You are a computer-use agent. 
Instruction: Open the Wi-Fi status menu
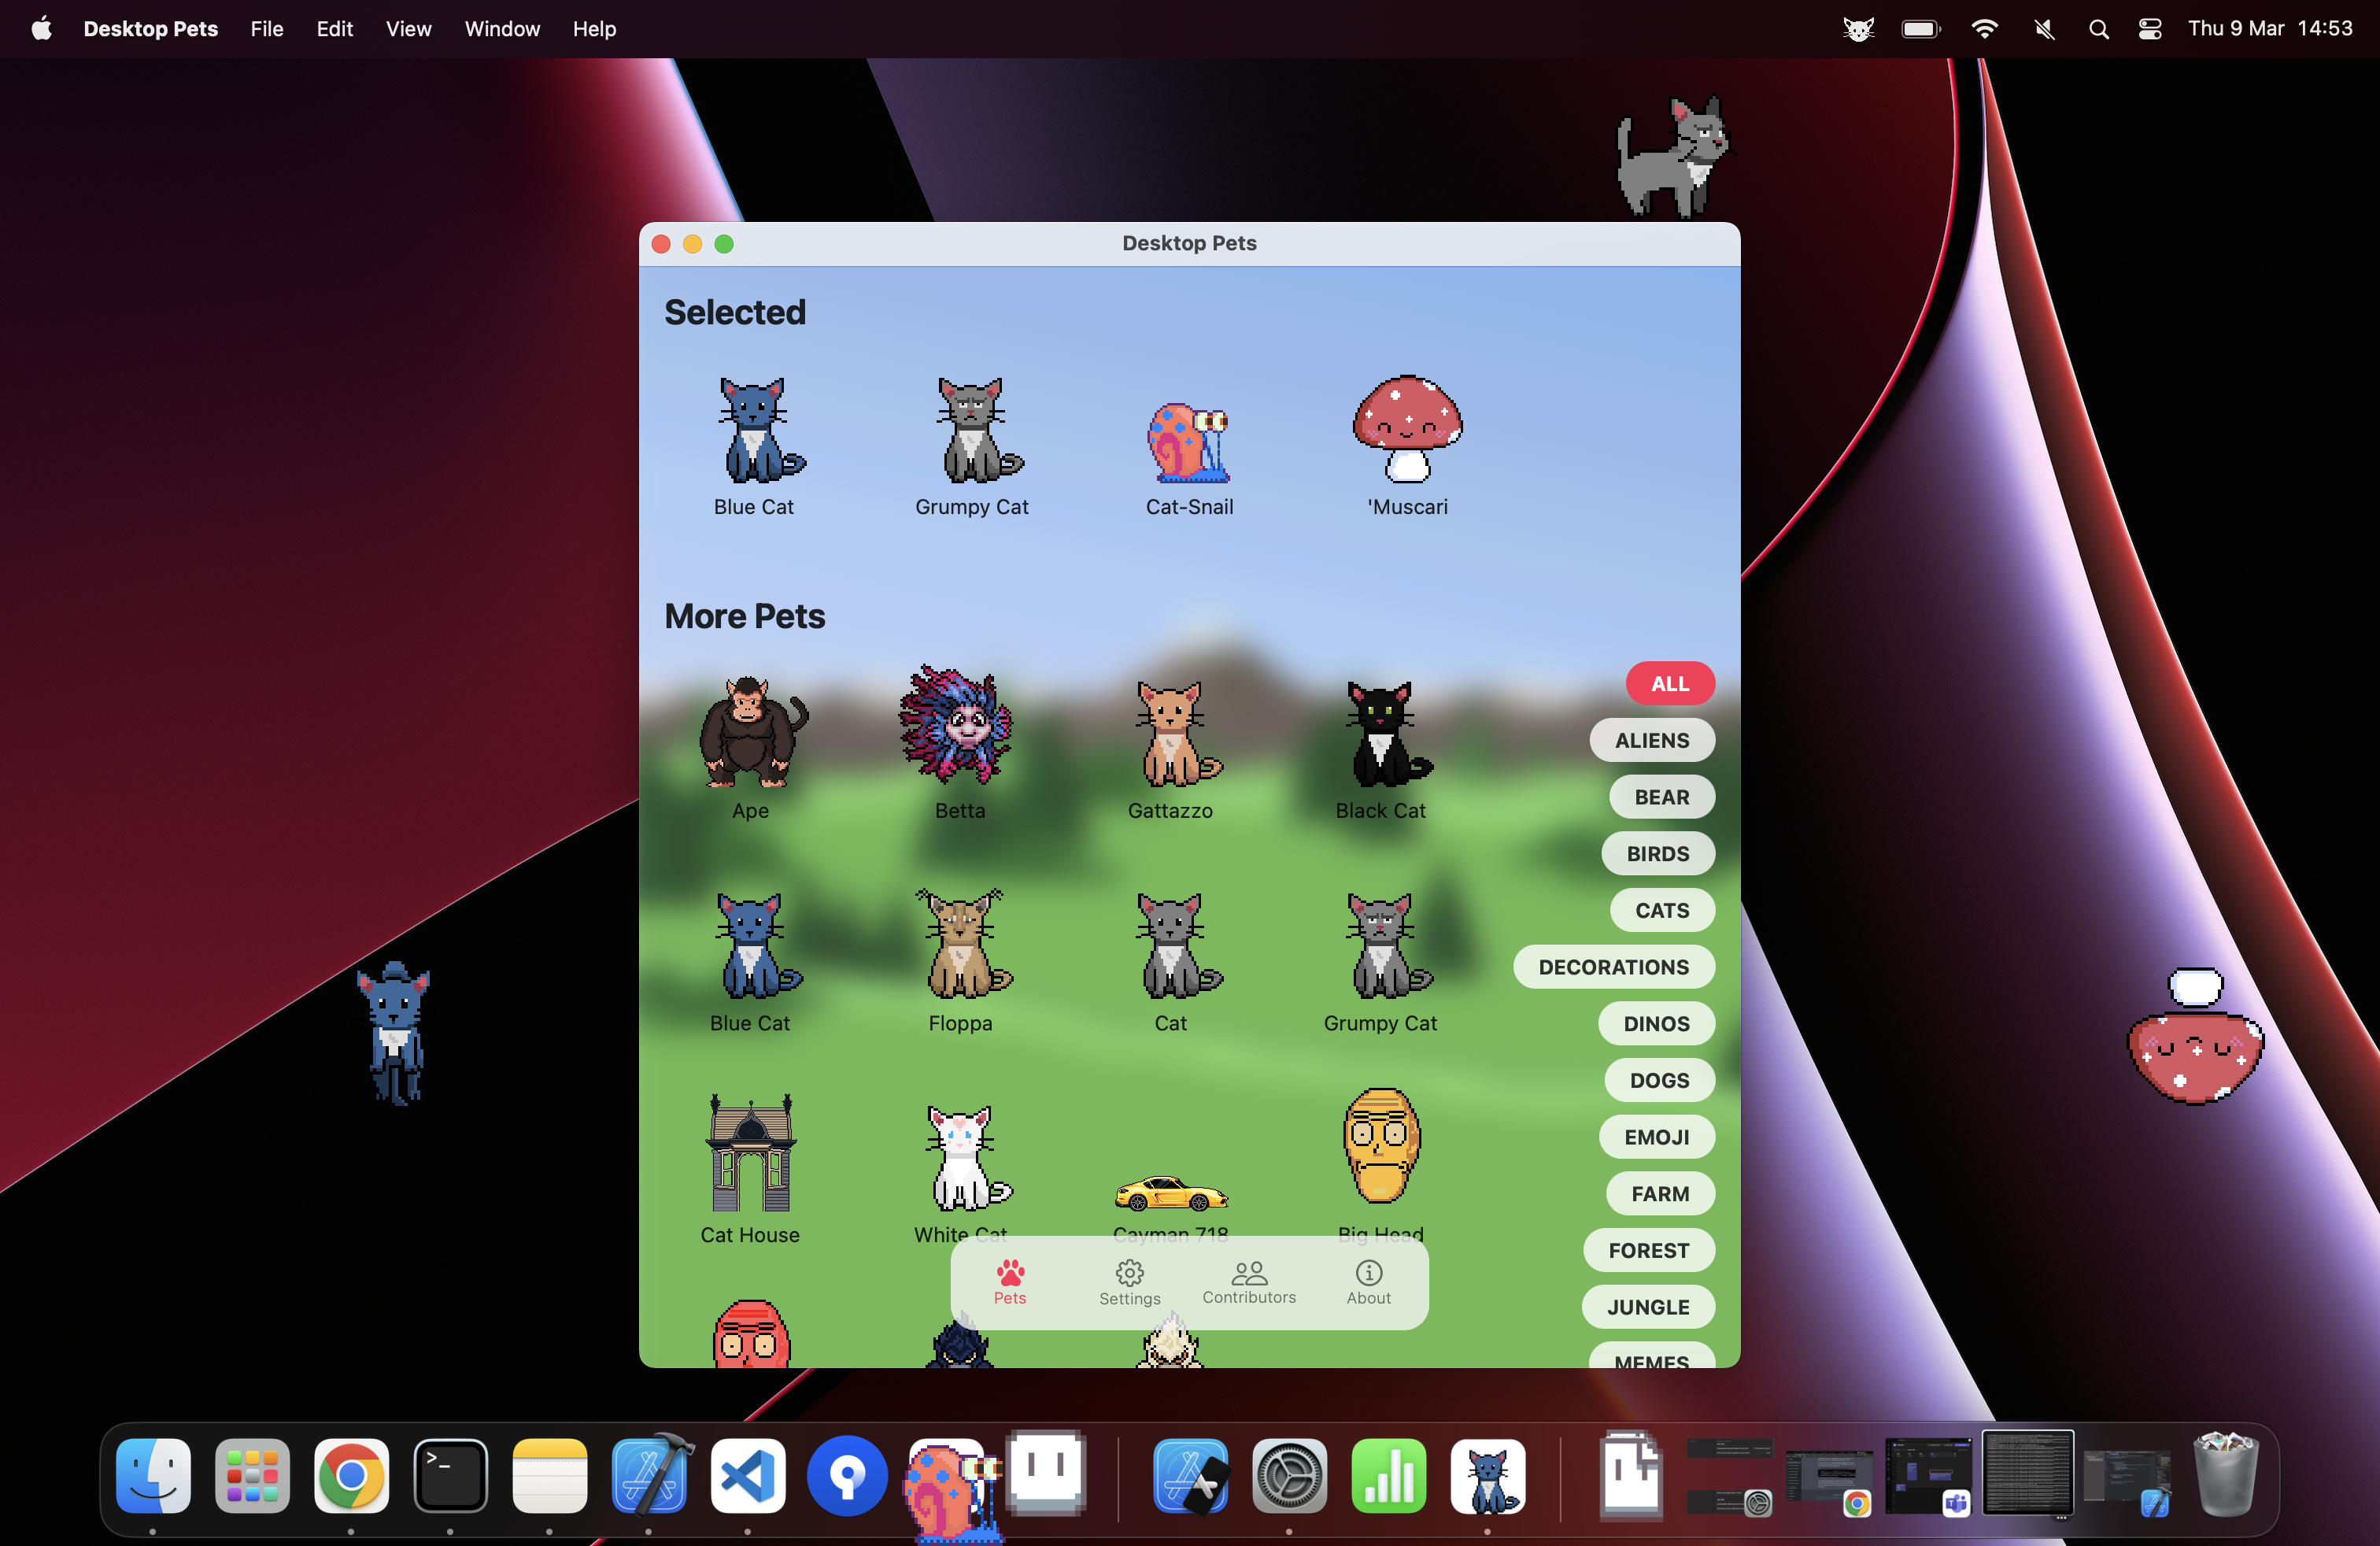(1984, 29)
